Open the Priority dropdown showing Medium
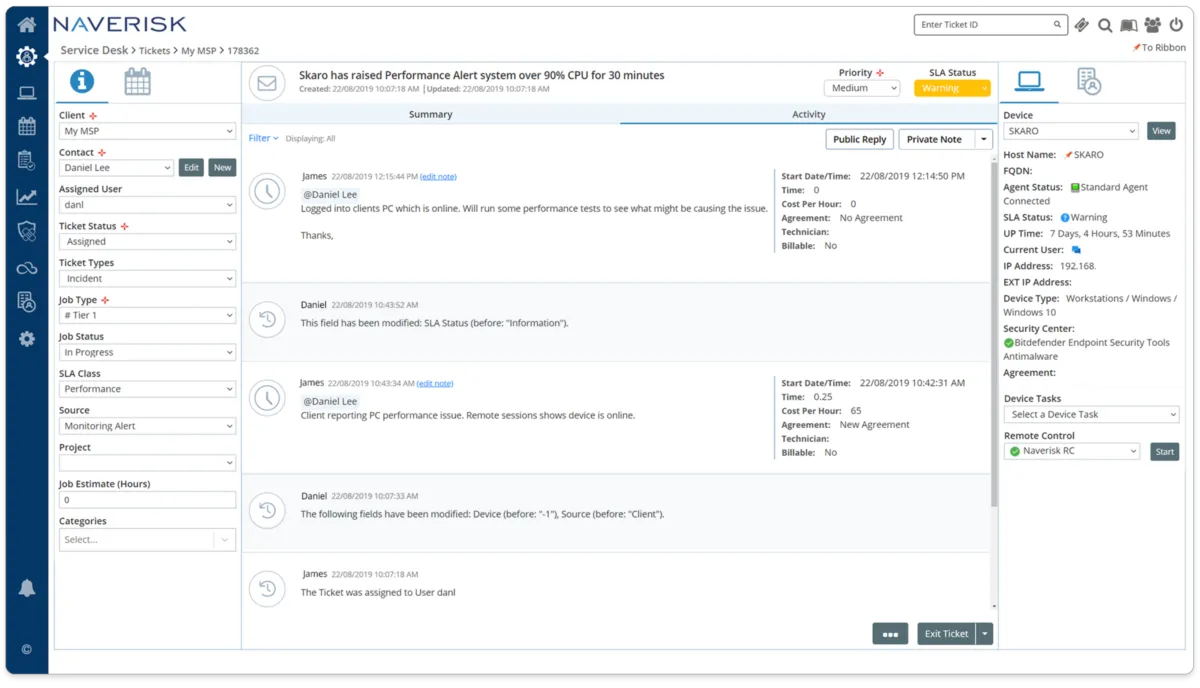This screenshot has width=1200, height=688. pyautogui.click(x=862, y=88)
